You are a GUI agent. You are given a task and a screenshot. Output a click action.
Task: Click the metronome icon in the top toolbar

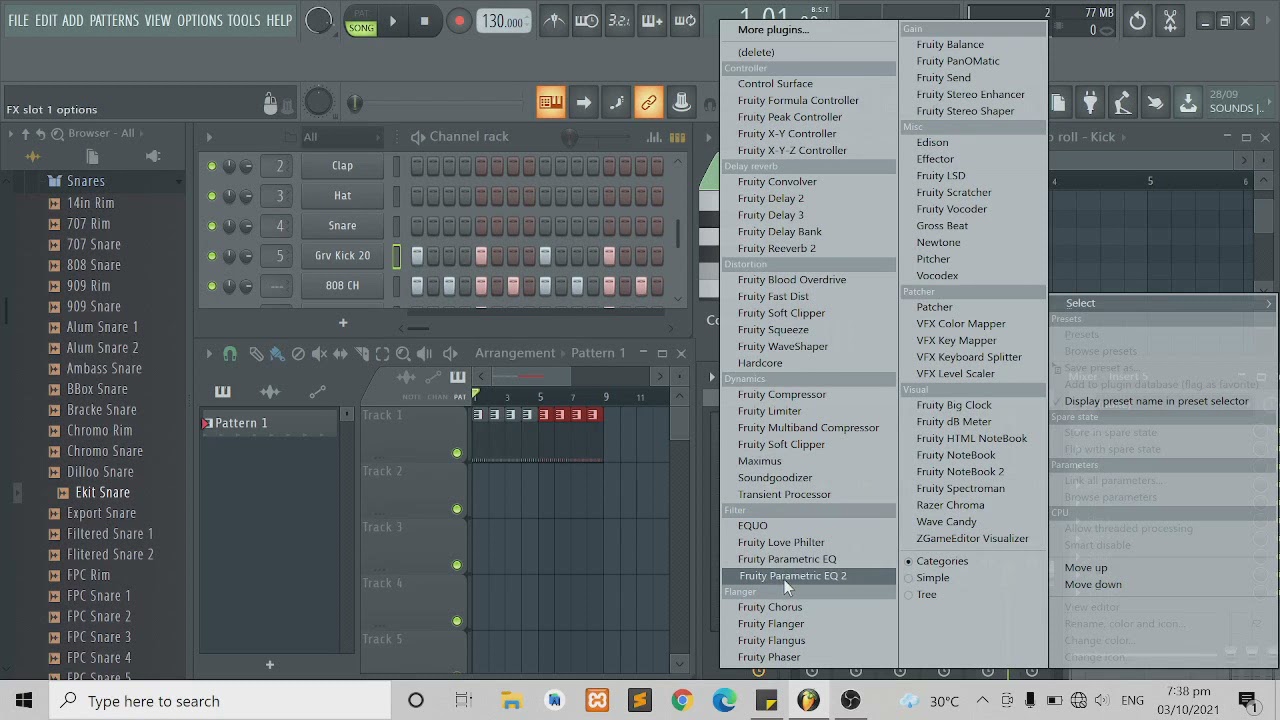(x=554, y=21)
